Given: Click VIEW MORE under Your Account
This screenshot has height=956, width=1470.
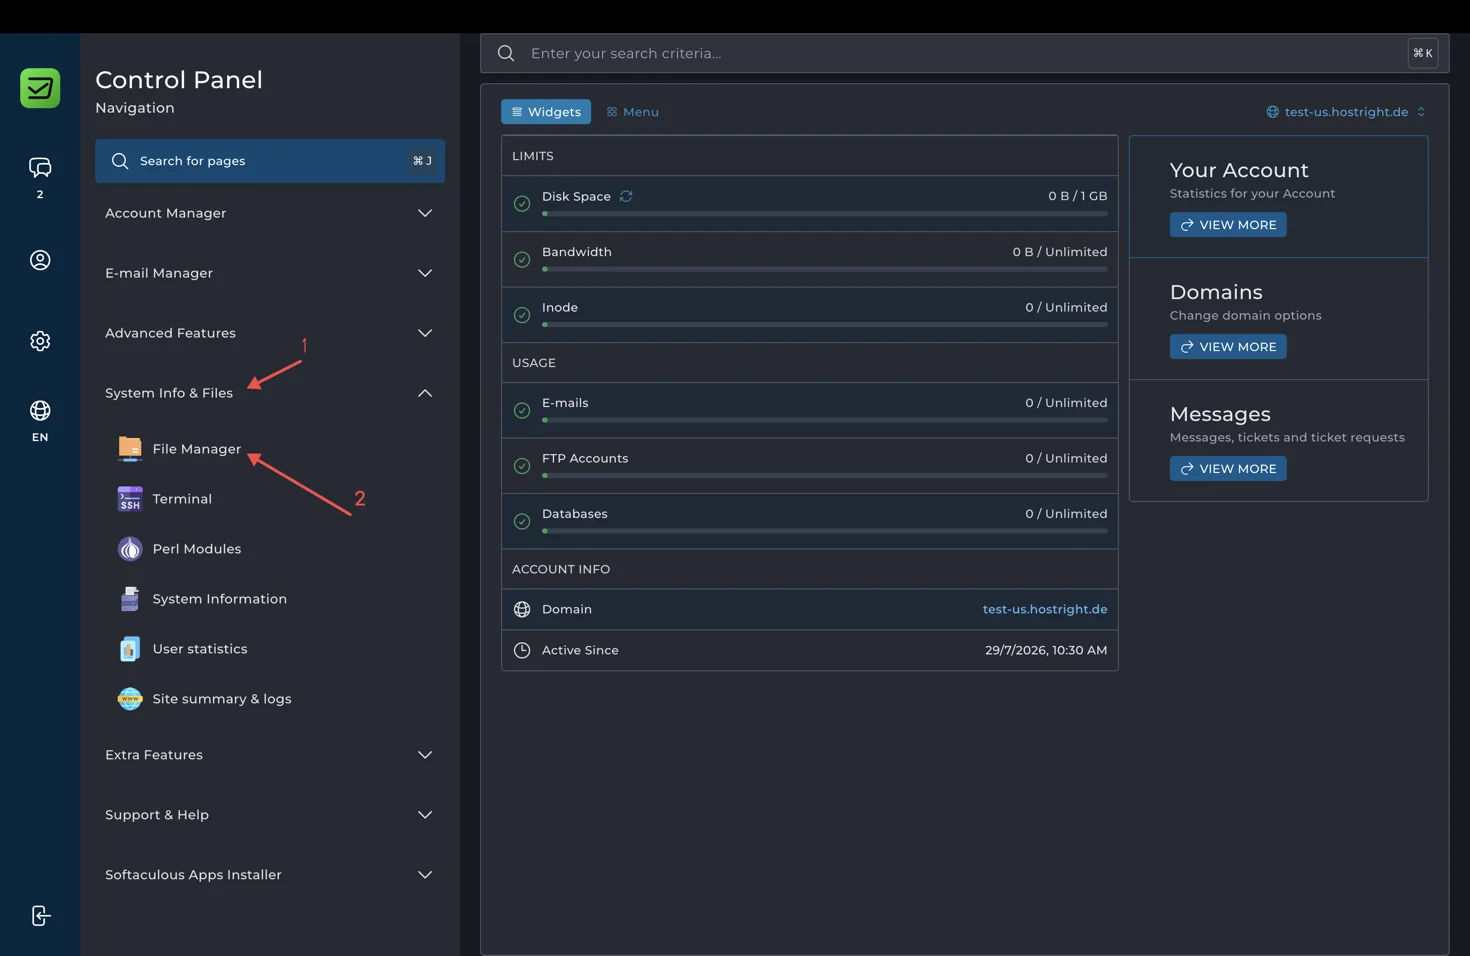Looking at the screenshot, I should click(1228, 225).
